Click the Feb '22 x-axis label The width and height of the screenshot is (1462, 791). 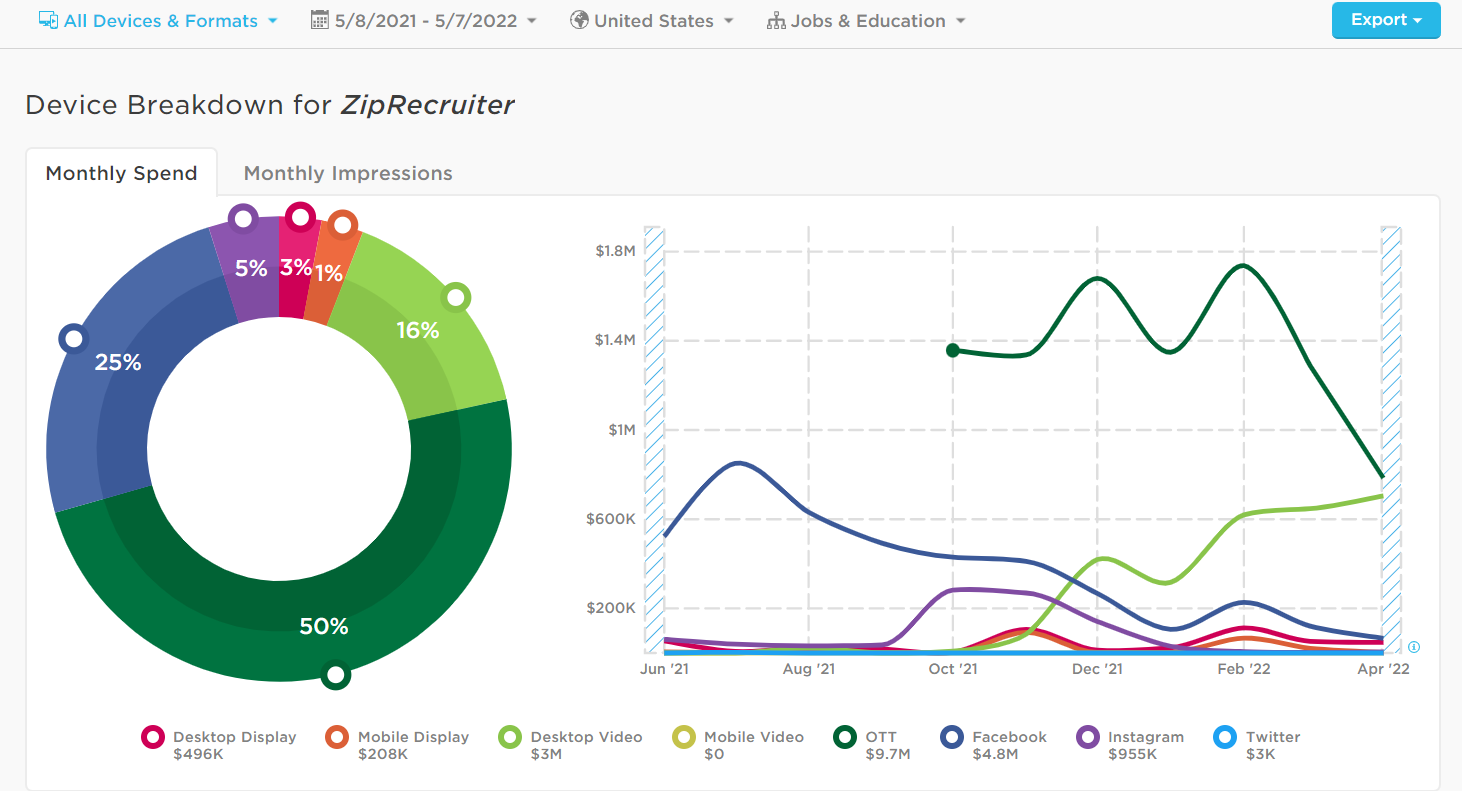(x=1244, y=669)
